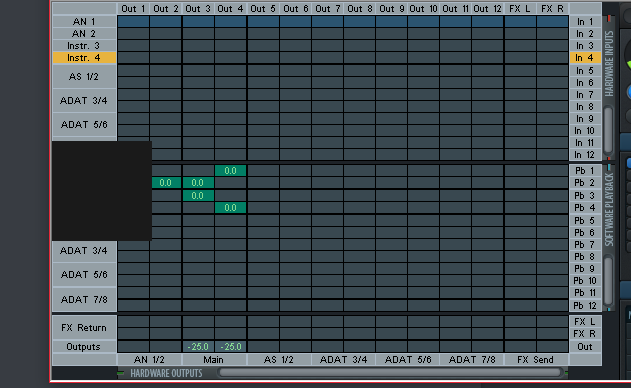631x388 pixels.
Task: Select the In 12 label
Action: pyautogui.click(x=585, y=155)
